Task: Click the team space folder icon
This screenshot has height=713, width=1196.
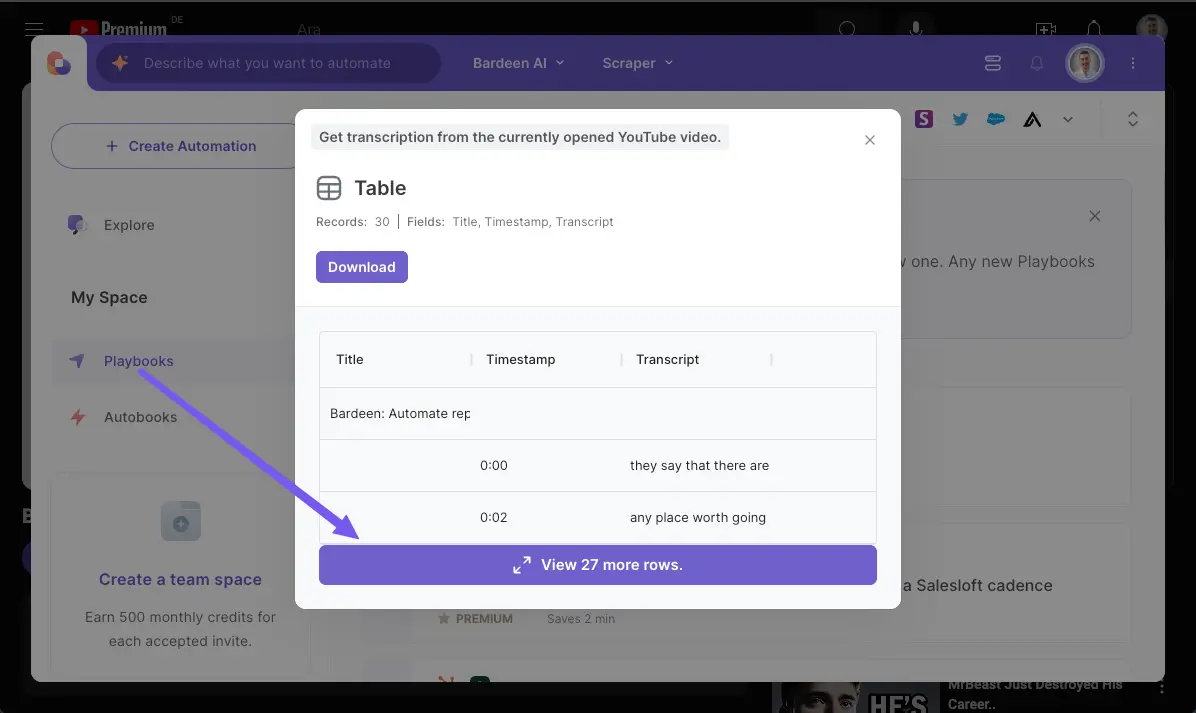Action: click(181, 522)
